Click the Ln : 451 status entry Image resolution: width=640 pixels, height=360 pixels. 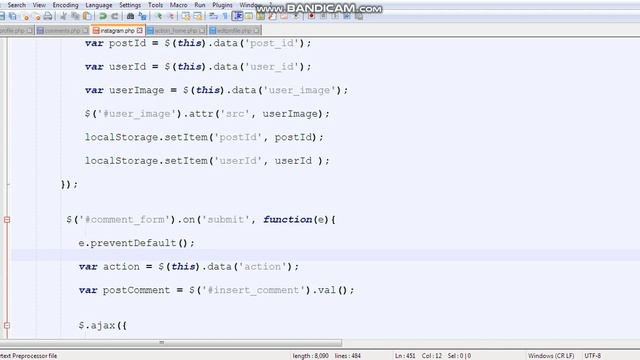point(405,356)
